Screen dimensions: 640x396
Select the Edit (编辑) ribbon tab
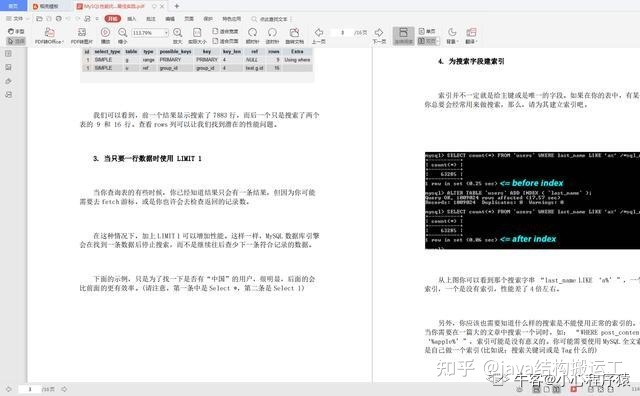[x=170, y=19]
